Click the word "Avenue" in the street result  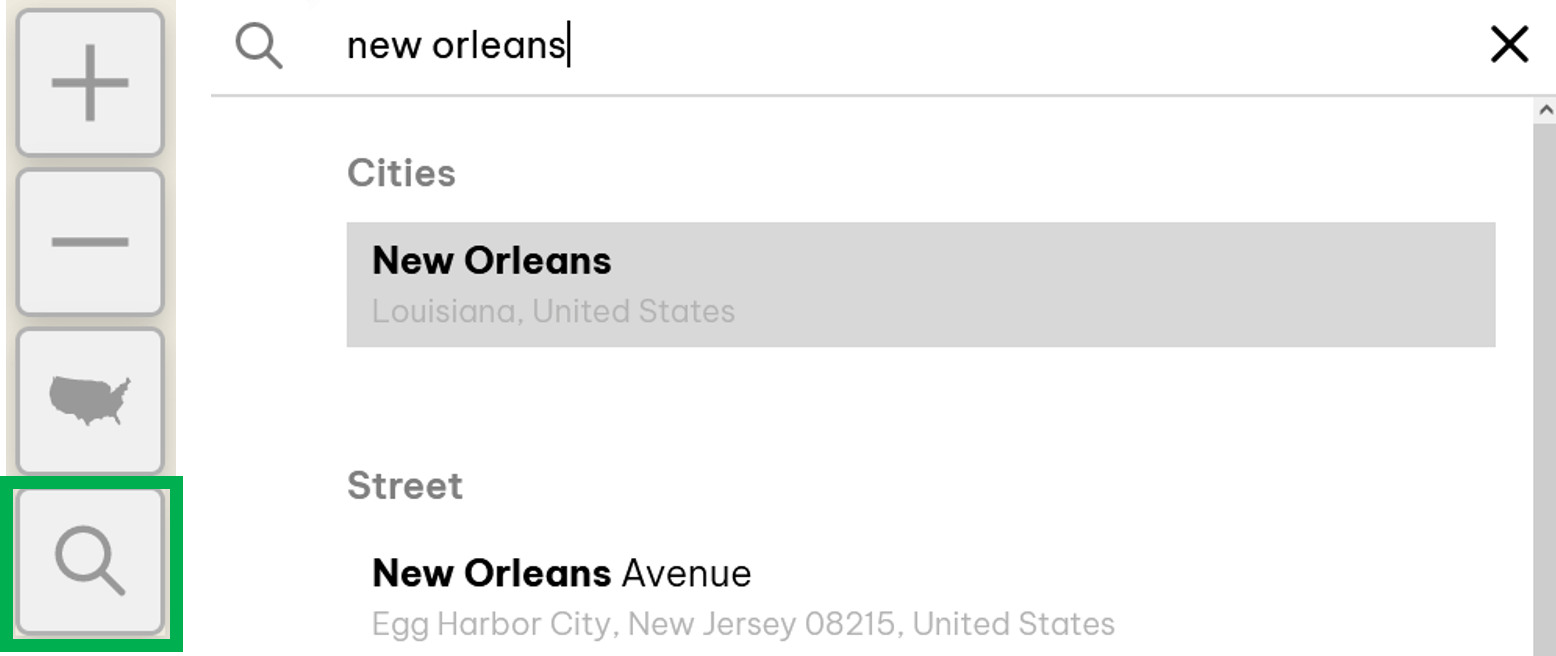pos(686,574)
